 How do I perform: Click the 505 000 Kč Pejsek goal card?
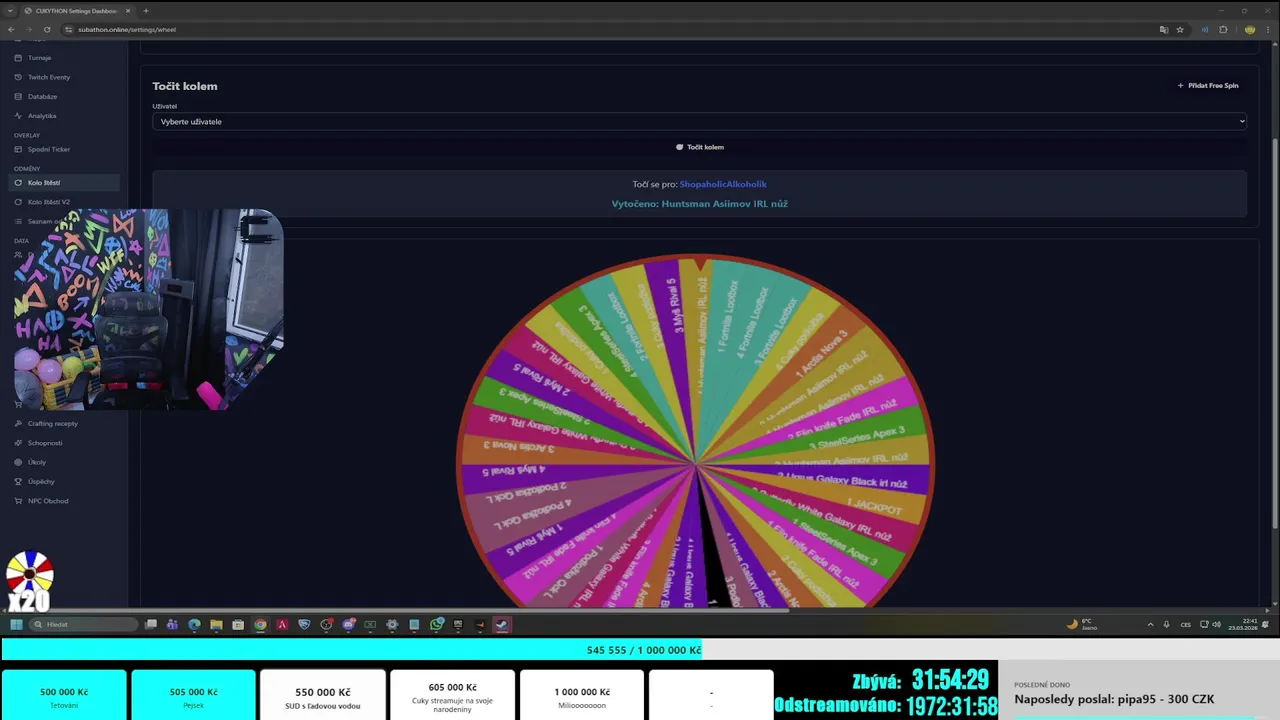193,695
